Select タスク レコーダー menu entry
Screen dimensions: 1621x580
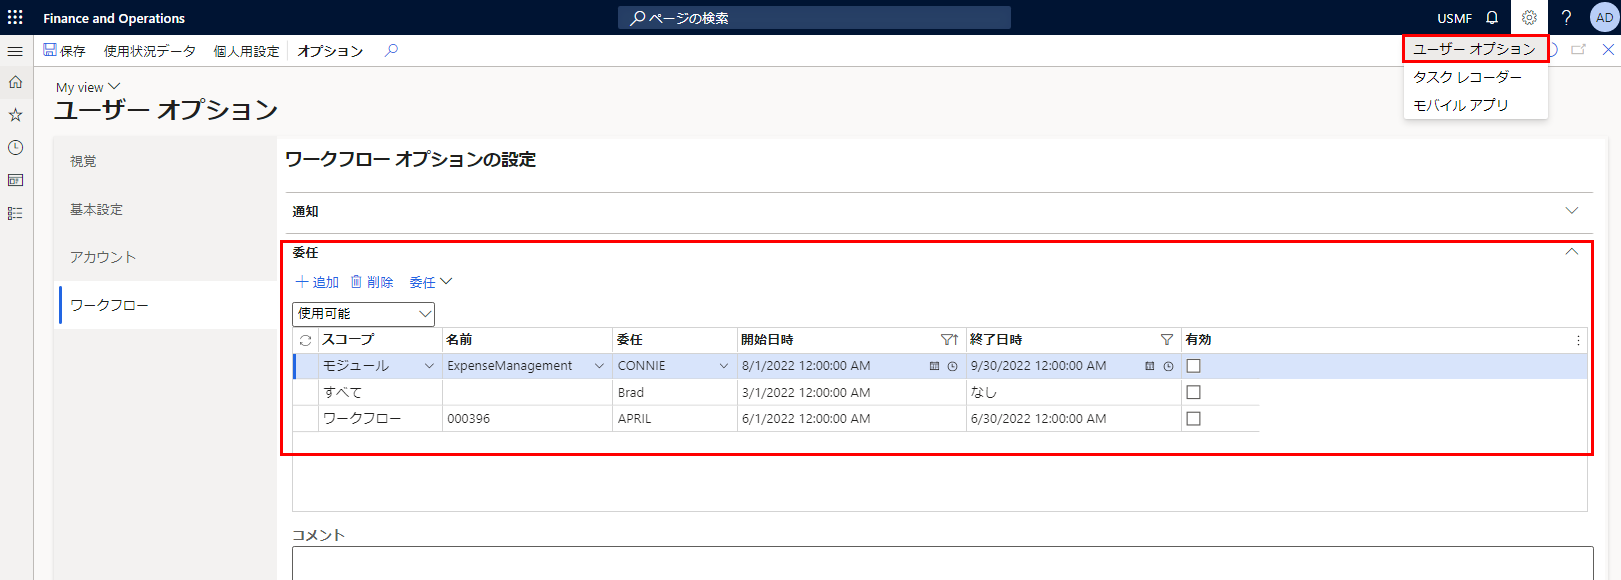point(1467,77)
